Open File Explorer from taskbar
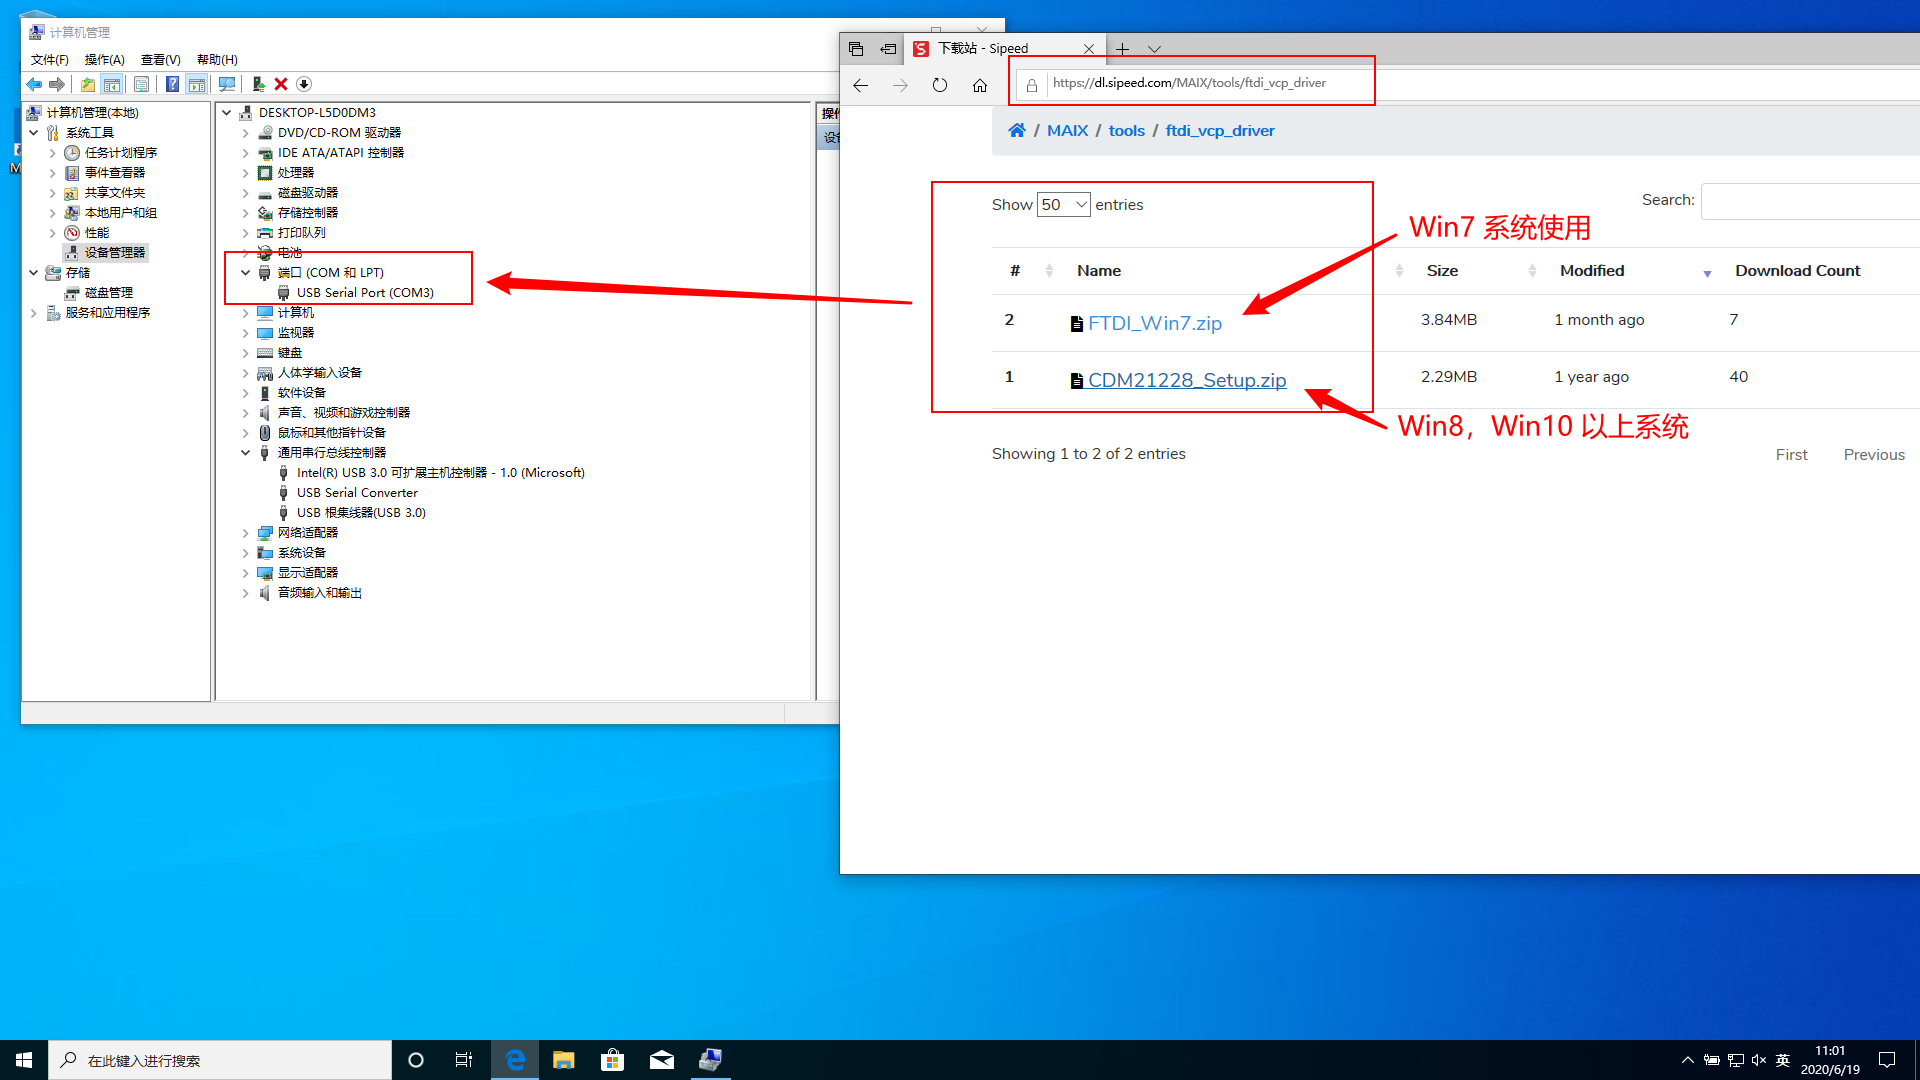The image size is (1920, 1080). point(564,1060)
